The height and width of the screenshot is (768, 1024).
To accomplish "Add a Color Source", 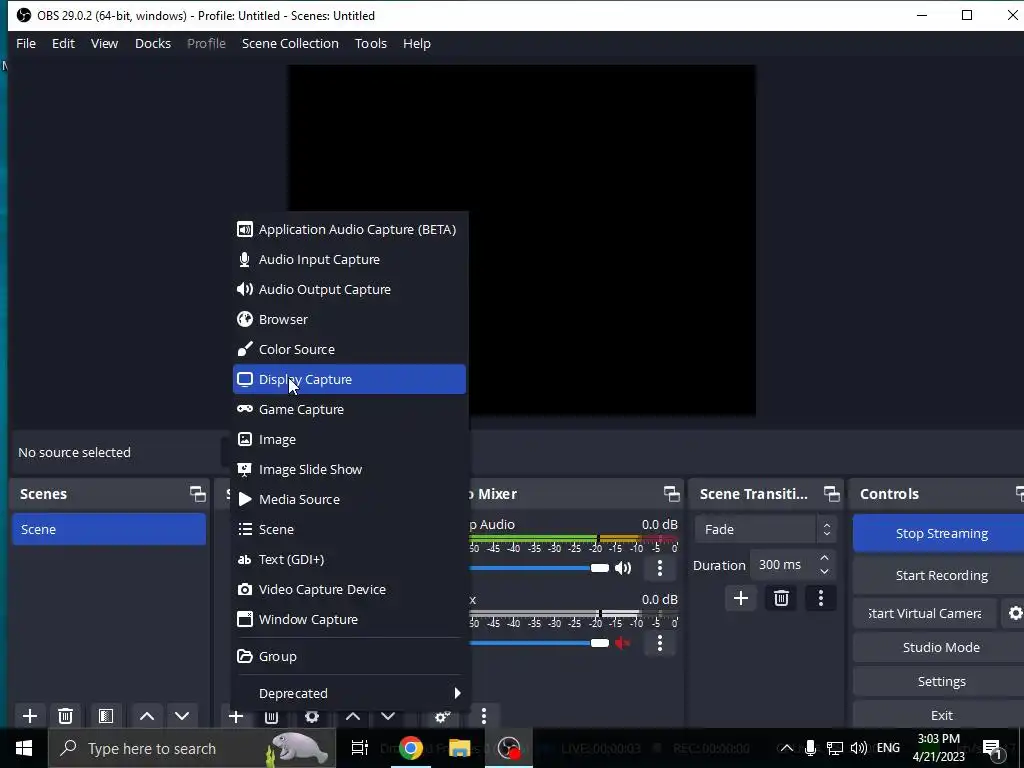I will [349, 349].
